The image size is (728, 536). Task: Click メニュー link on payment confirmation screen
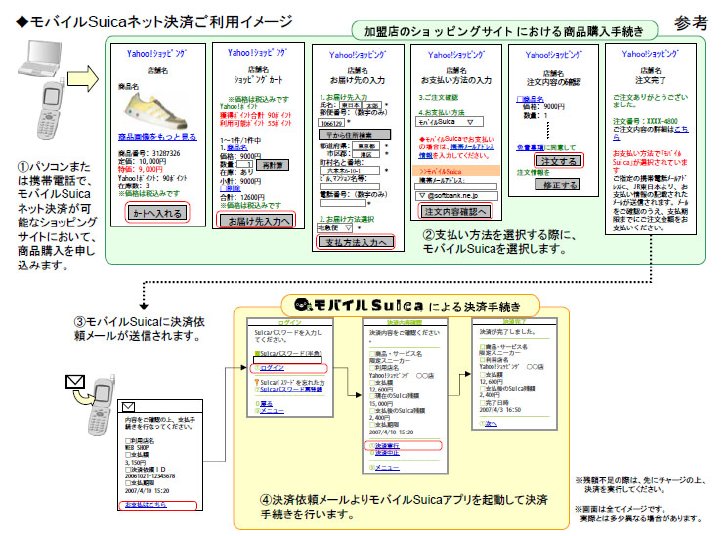(x=387, y=468)
